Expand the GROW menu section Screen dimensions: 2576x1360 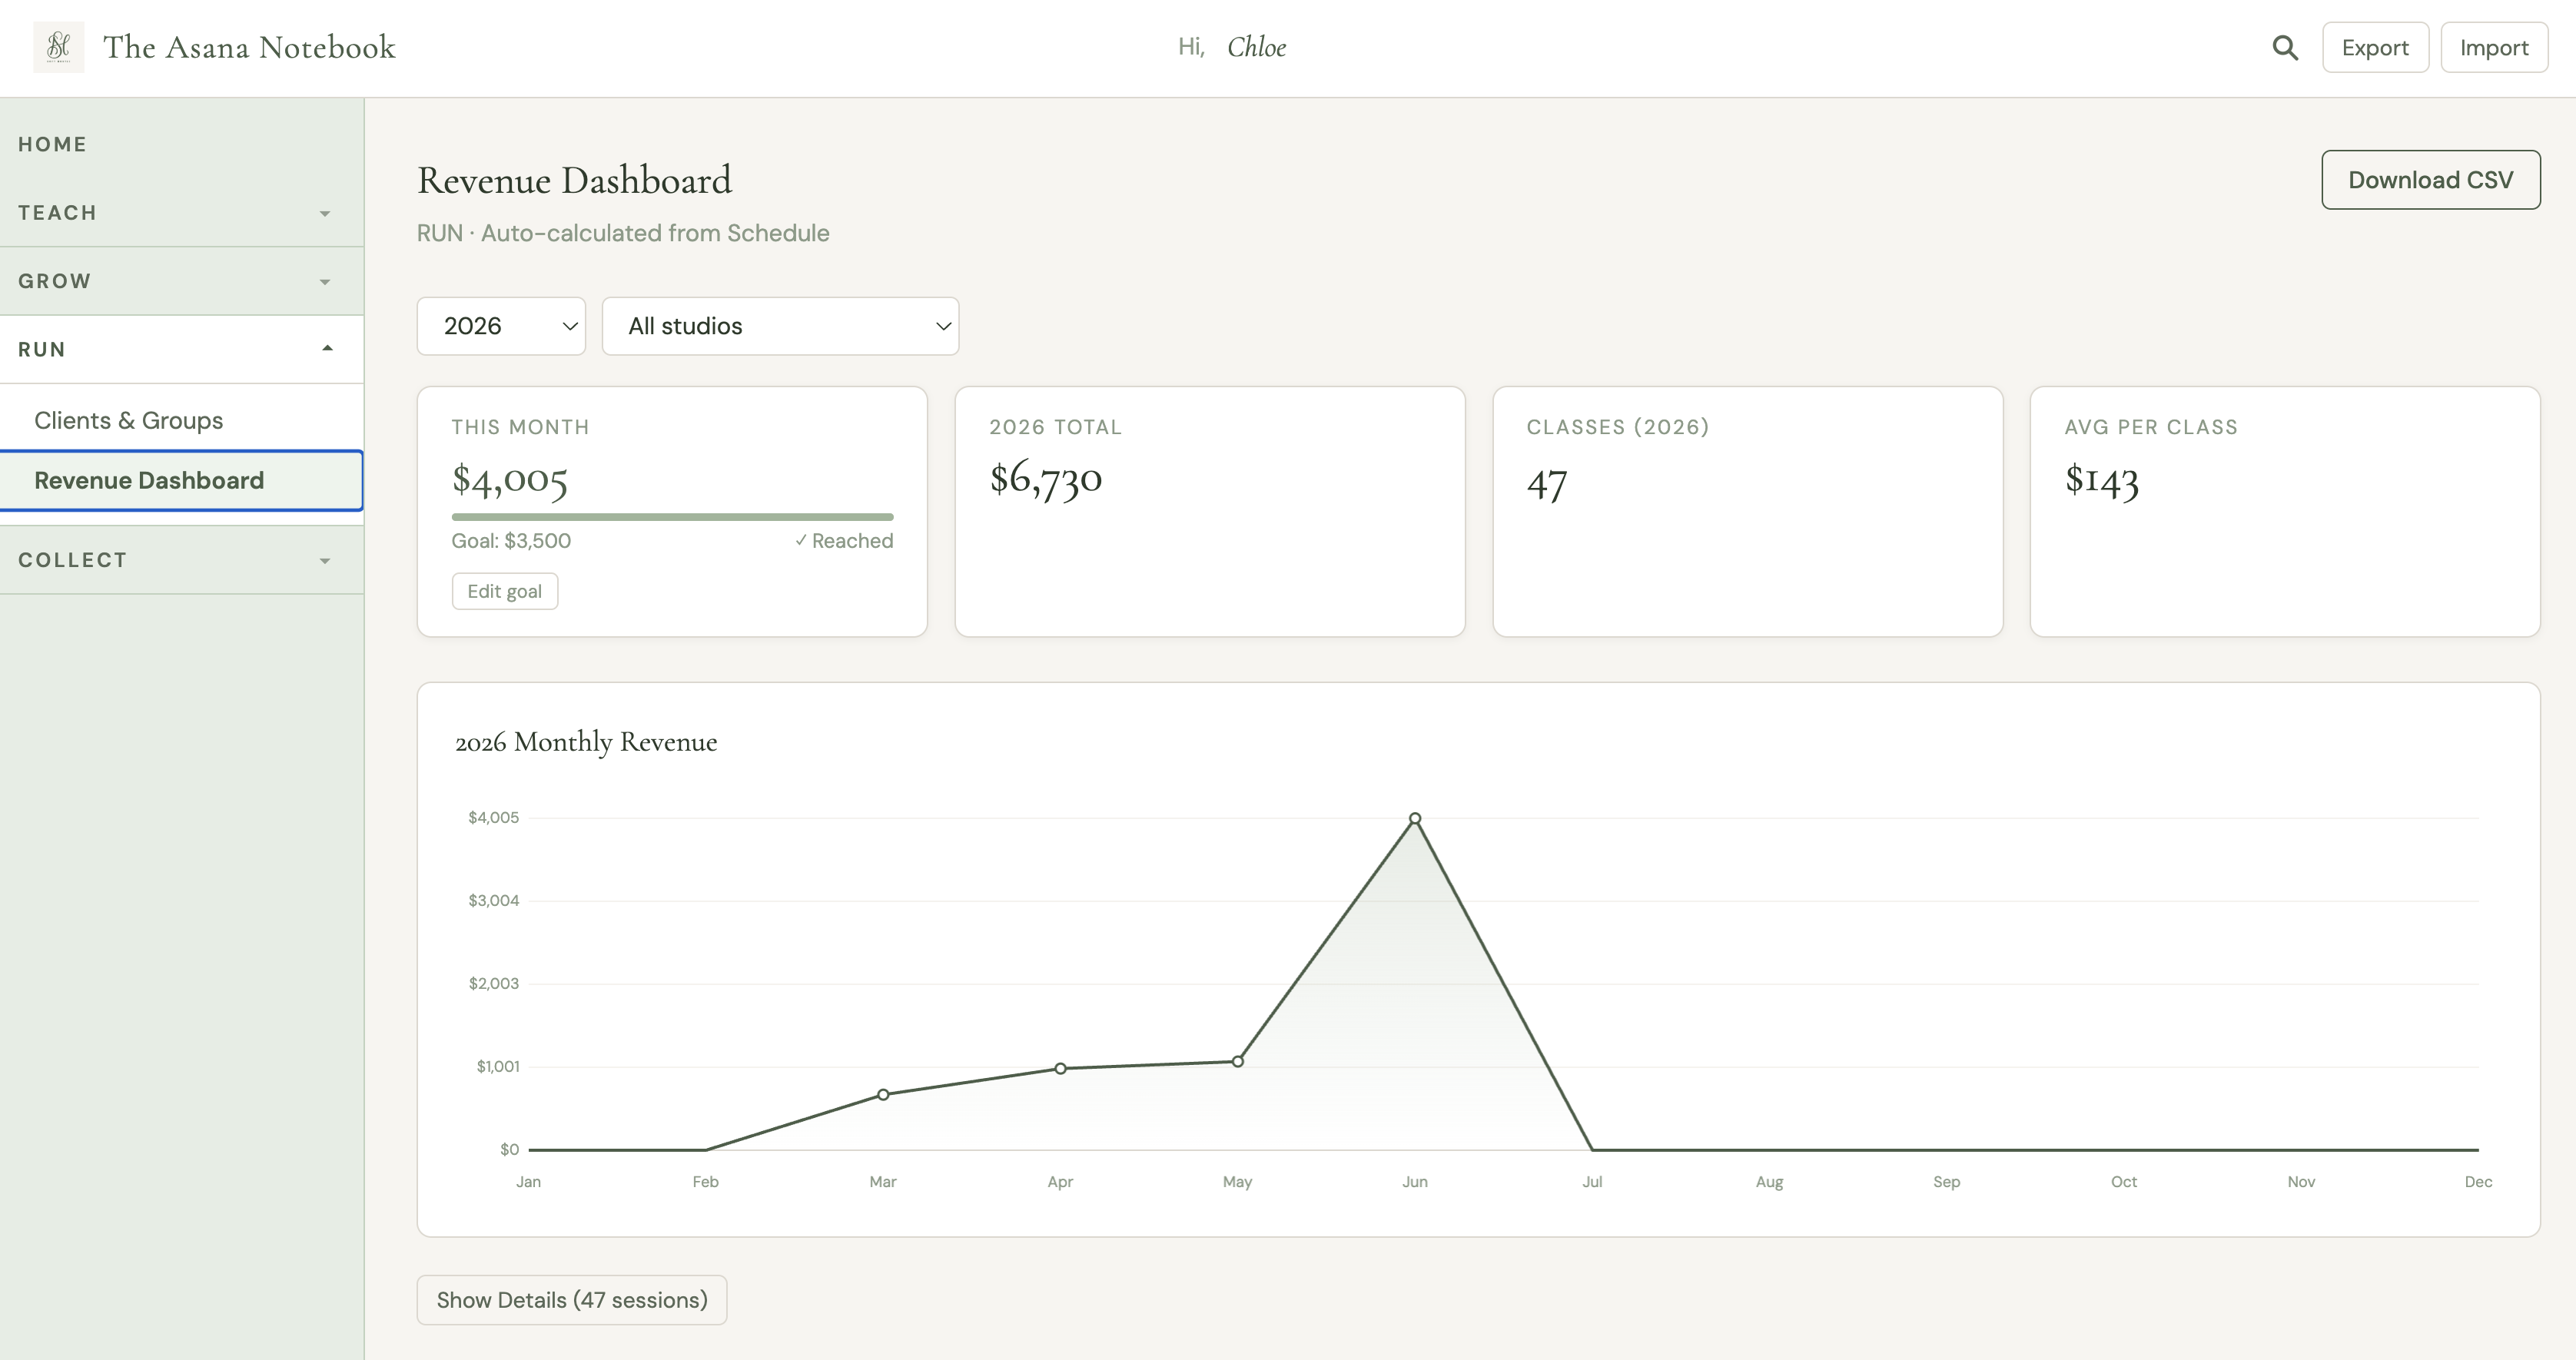click(182, 281)
